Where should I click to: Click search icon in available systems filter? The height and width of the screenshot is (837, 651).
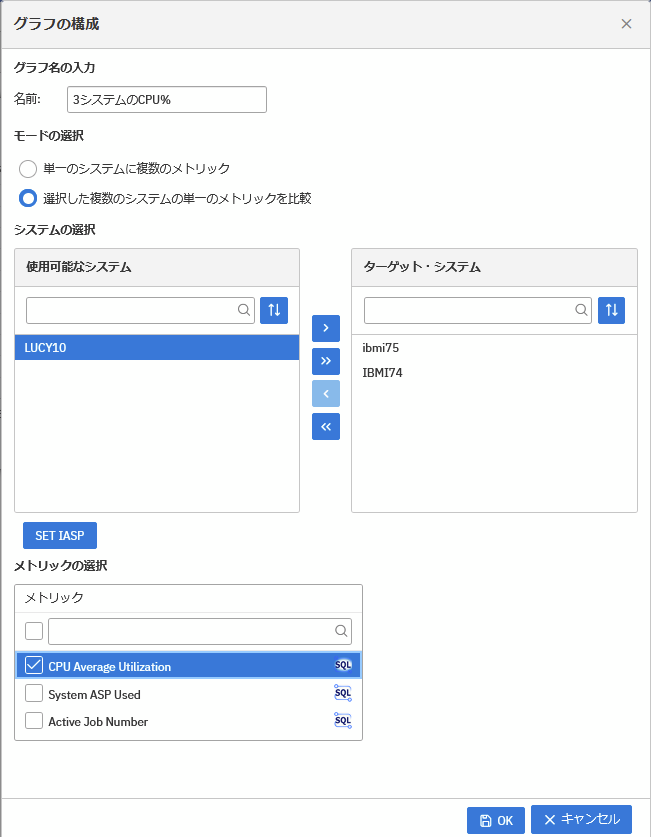click(243, 310)
